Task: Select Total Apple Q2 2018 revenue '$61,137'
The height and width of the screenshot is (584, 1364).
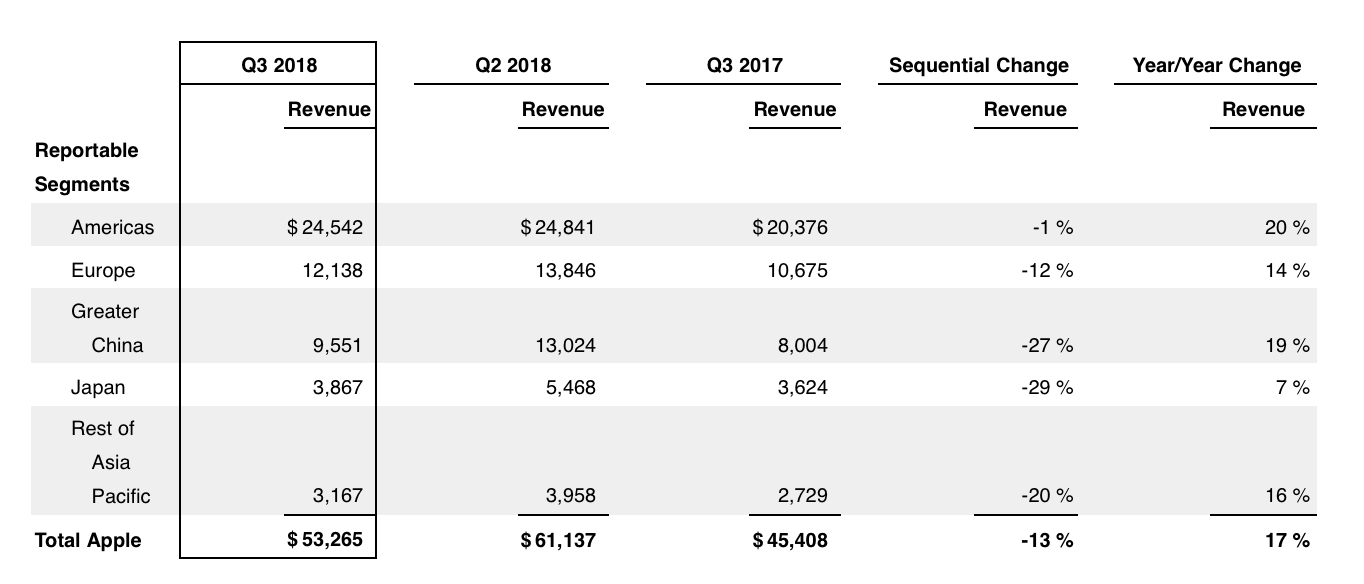Action: pos(557,540)
